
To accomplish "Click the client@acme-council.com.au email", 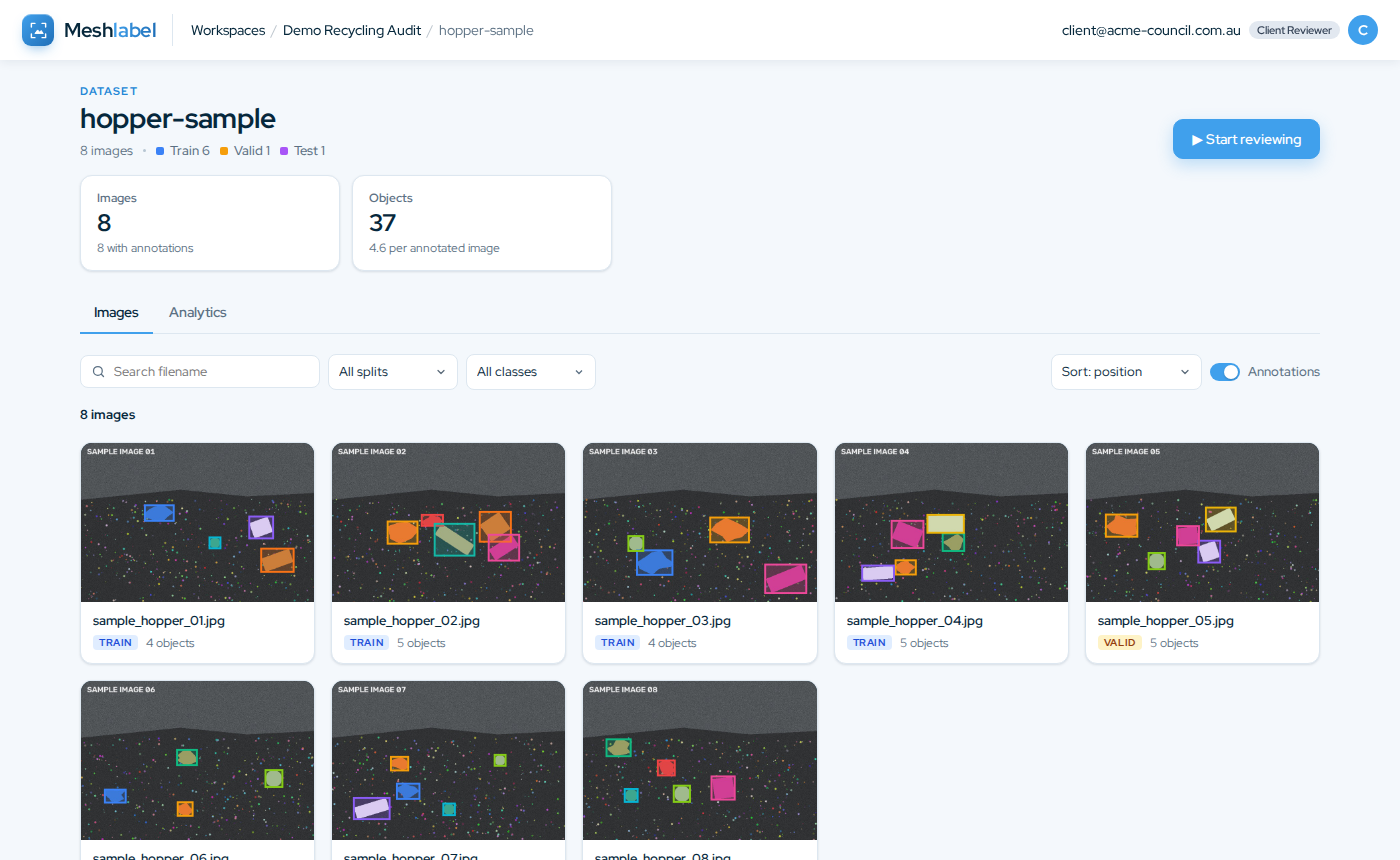I will tap(1151, 30).
